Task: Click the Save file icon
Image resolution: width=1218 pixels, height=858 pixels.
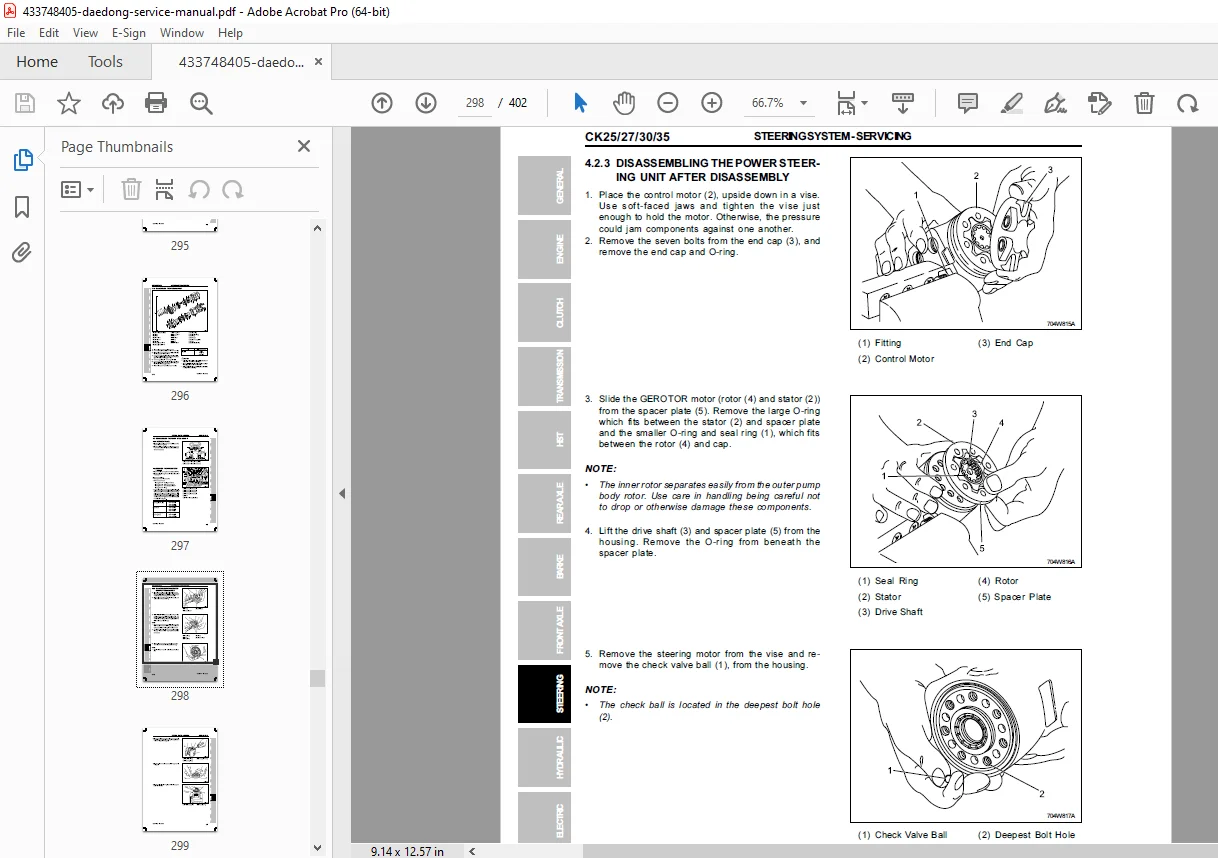Action: tap(25, 103)
